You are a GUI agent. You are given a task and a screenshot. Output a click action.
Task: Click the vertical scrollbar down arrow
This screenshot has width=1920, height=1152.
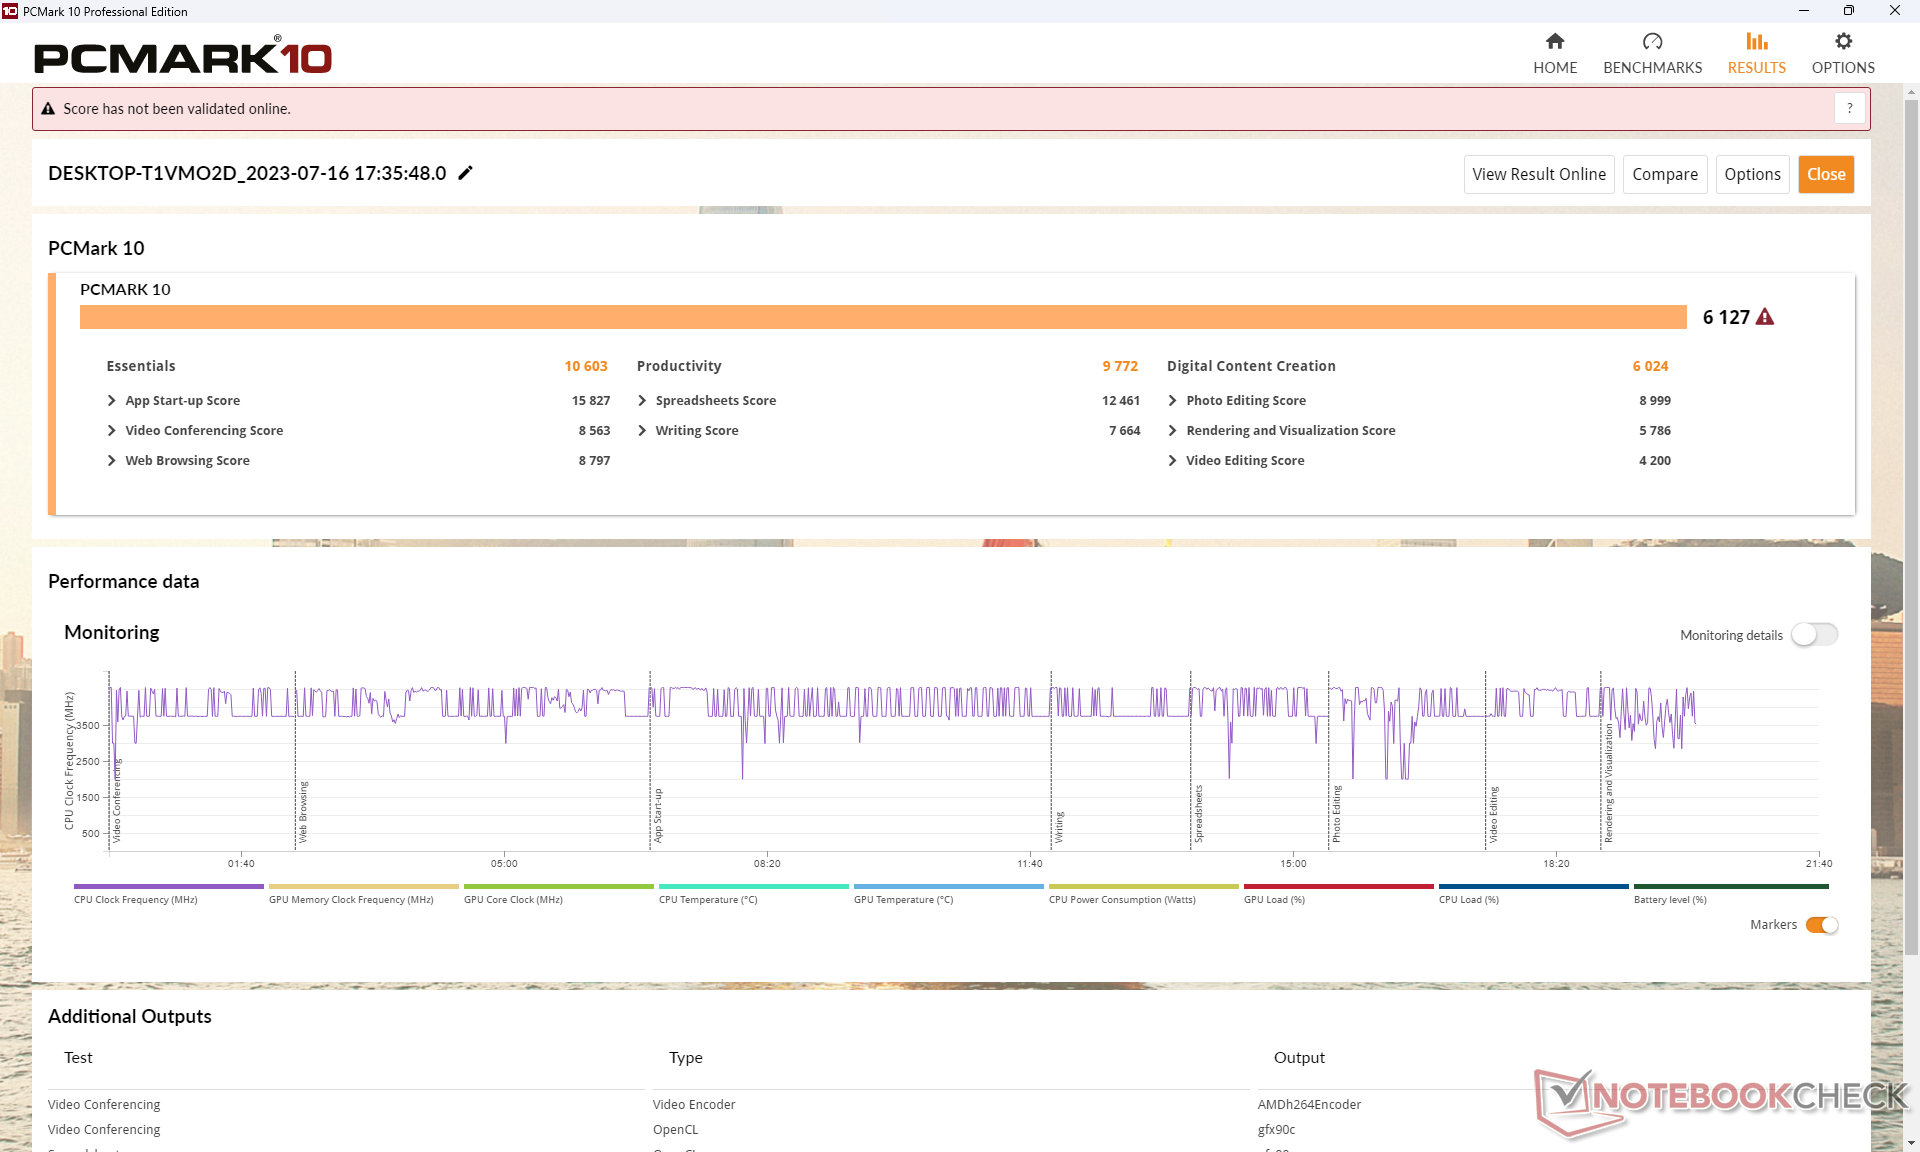(x=1911, y=1142)
